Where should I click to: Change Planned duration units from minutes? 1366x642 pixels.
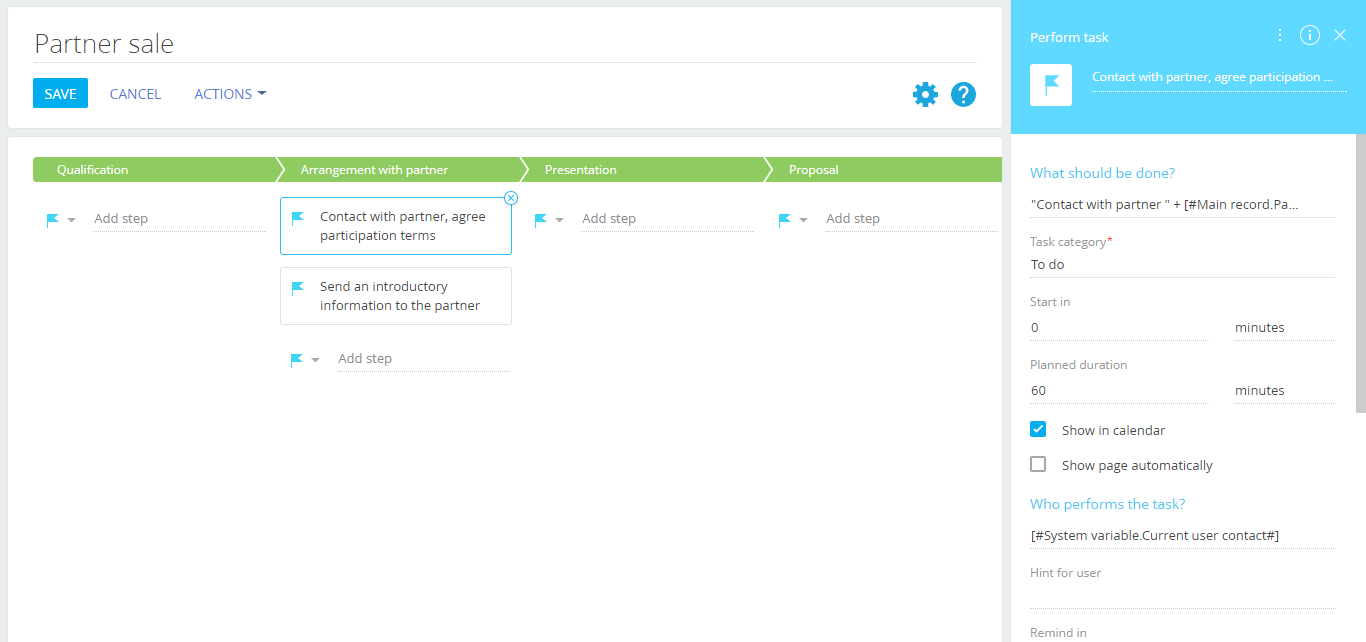point(1284,391)
